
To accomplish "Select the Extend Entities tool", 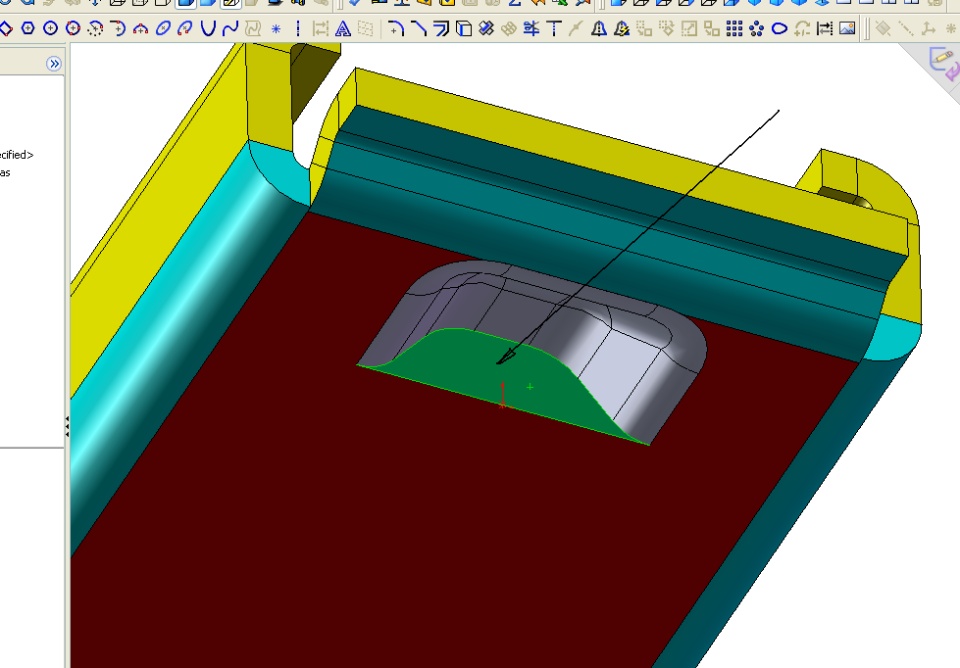I will click(554, 28).
